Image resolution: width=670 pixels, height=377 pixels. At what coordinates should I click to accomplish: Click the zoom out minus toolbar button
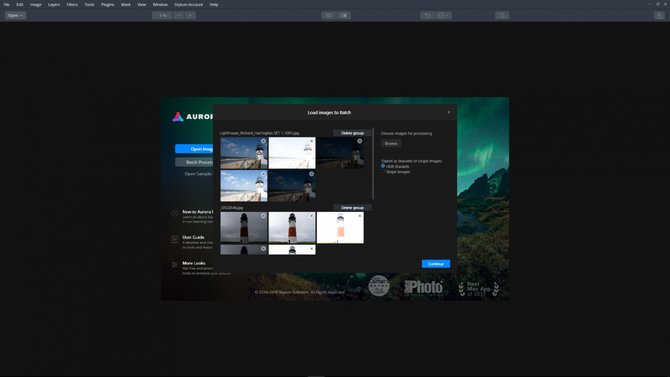tap(179, 15)
